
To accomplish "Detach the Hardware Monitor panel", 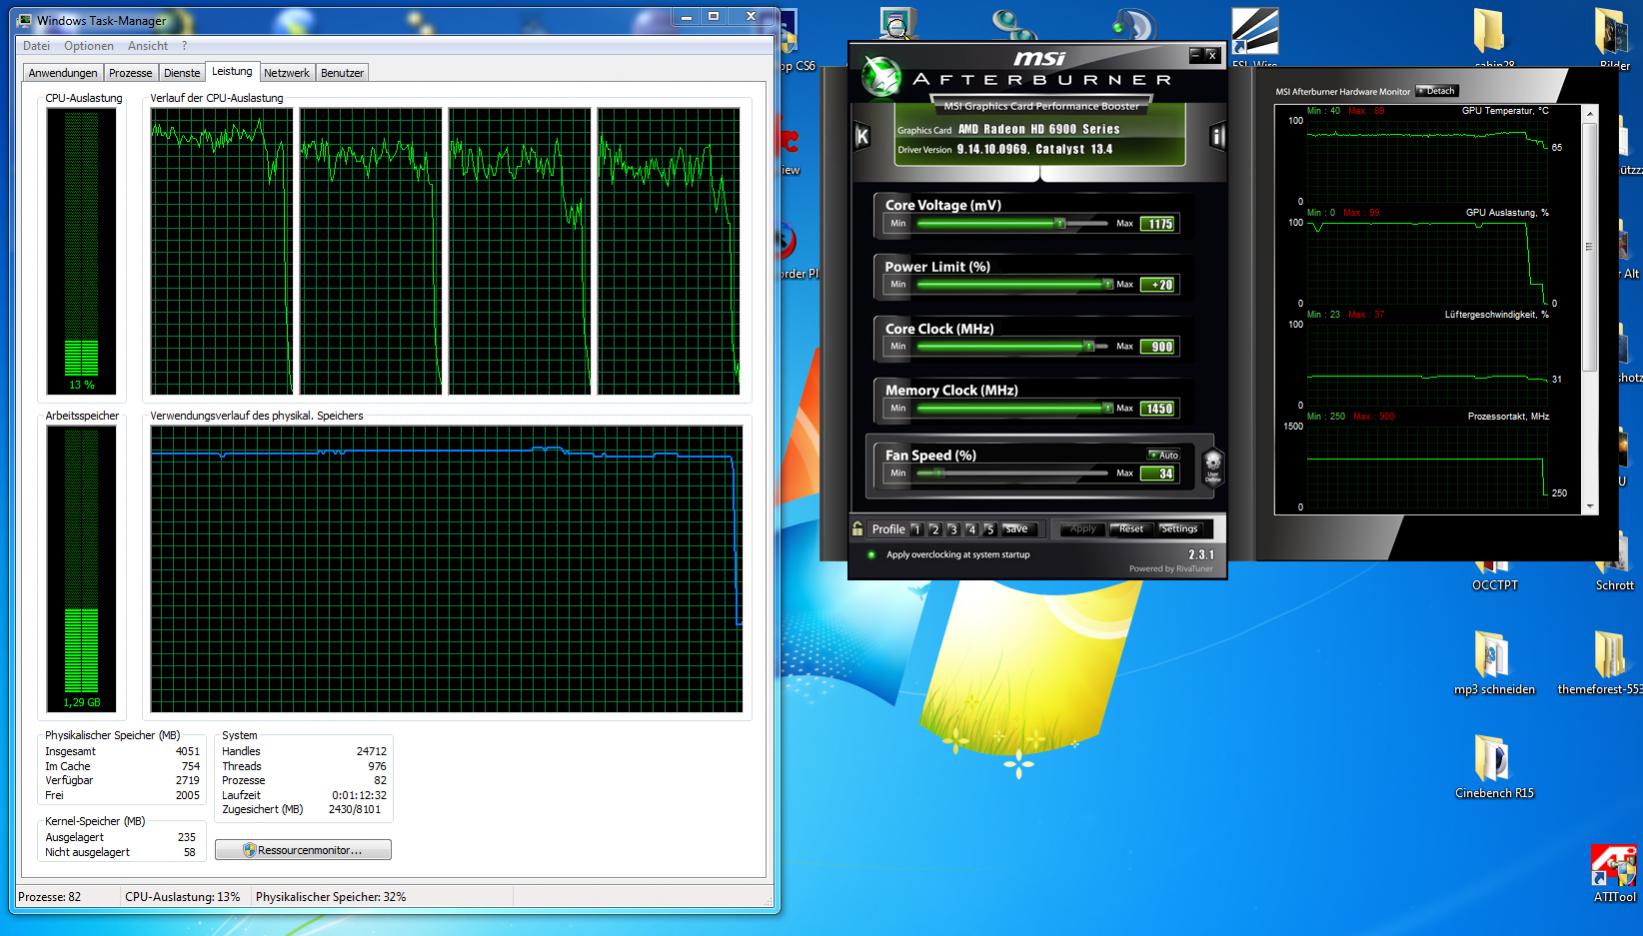I will [x=1437, y=91].
